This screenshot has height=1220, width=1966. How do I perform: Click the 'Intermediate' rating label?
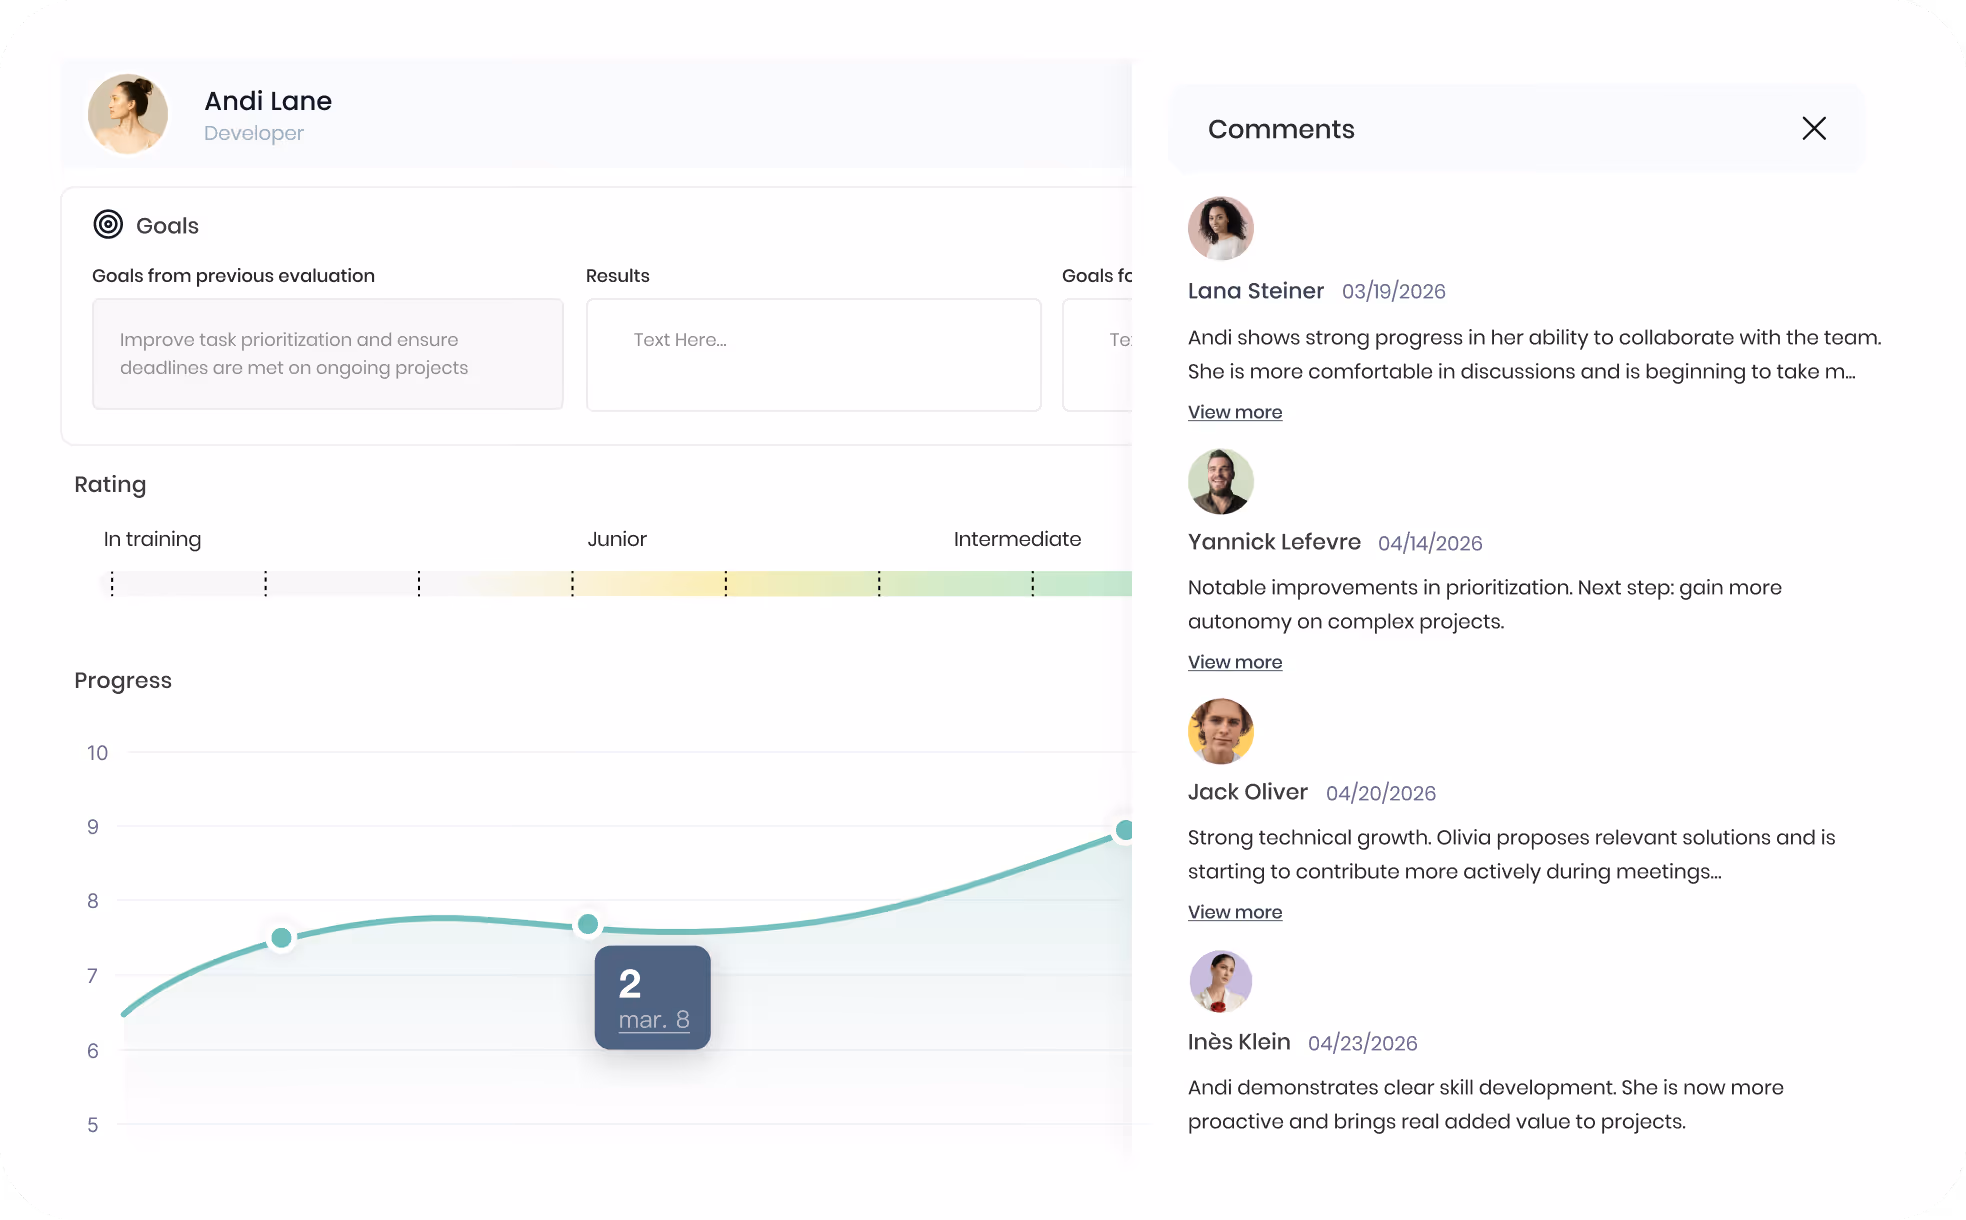[1017, 539]
